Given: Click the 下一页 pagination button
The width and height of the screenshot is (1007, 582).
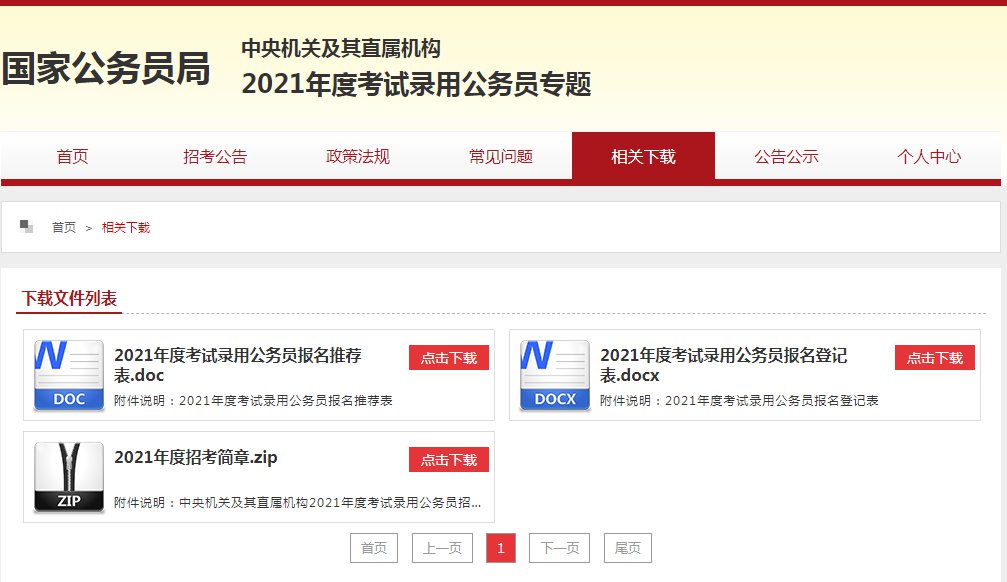Looking at the screenshot, I should pos(559,548).
